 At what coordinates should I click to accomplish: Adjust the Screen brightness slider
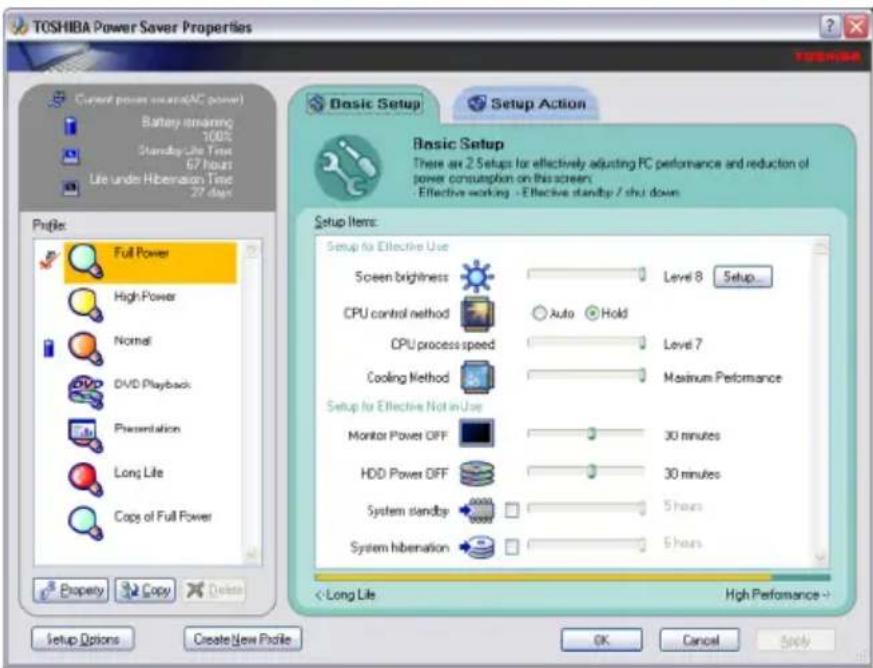pyautogui.click(x=586, y=274)
